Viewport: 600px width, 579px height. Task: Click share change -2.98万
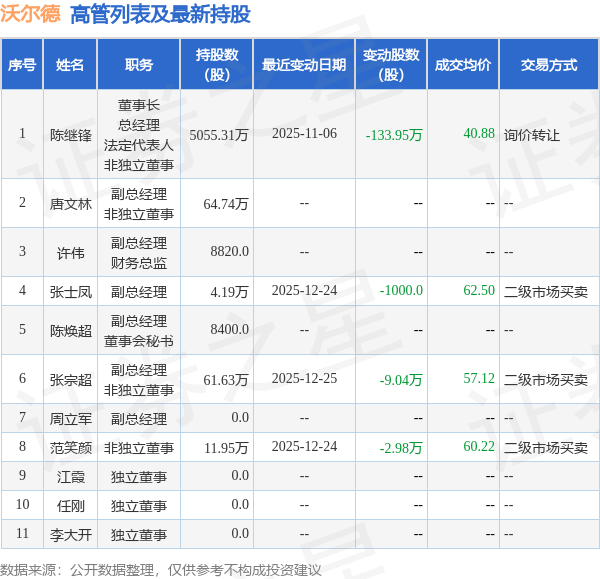(x=401, y=448)
